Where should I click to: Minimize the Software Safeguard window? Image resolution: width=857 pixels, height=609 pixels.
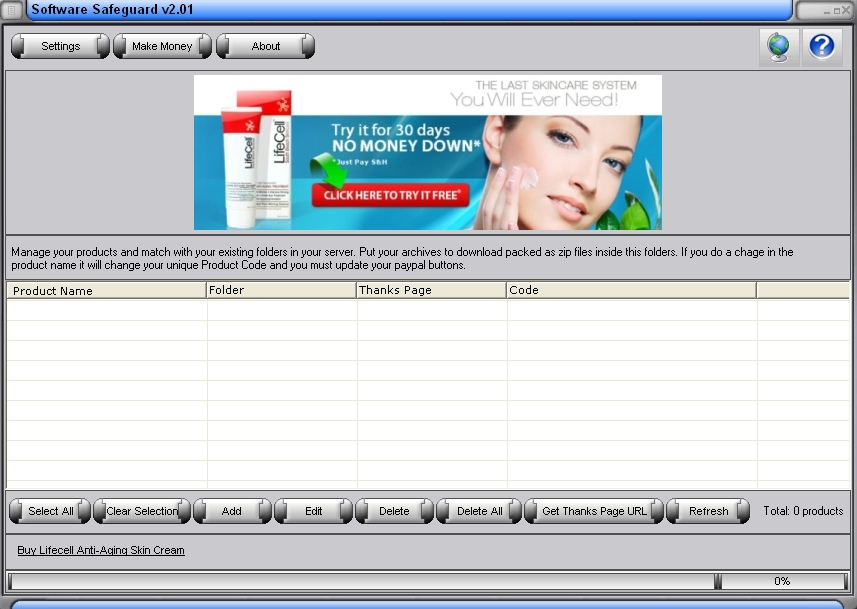tap(827, 11)
